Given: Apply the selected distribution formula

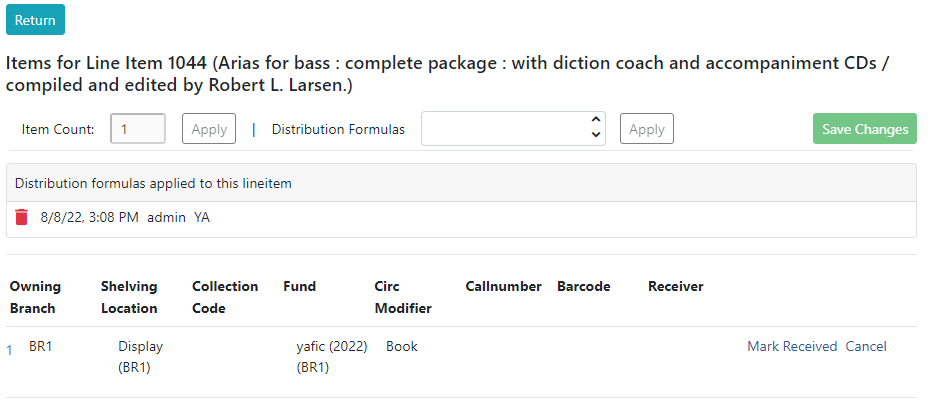Looking at the screenshot, I should pos(647,129).
